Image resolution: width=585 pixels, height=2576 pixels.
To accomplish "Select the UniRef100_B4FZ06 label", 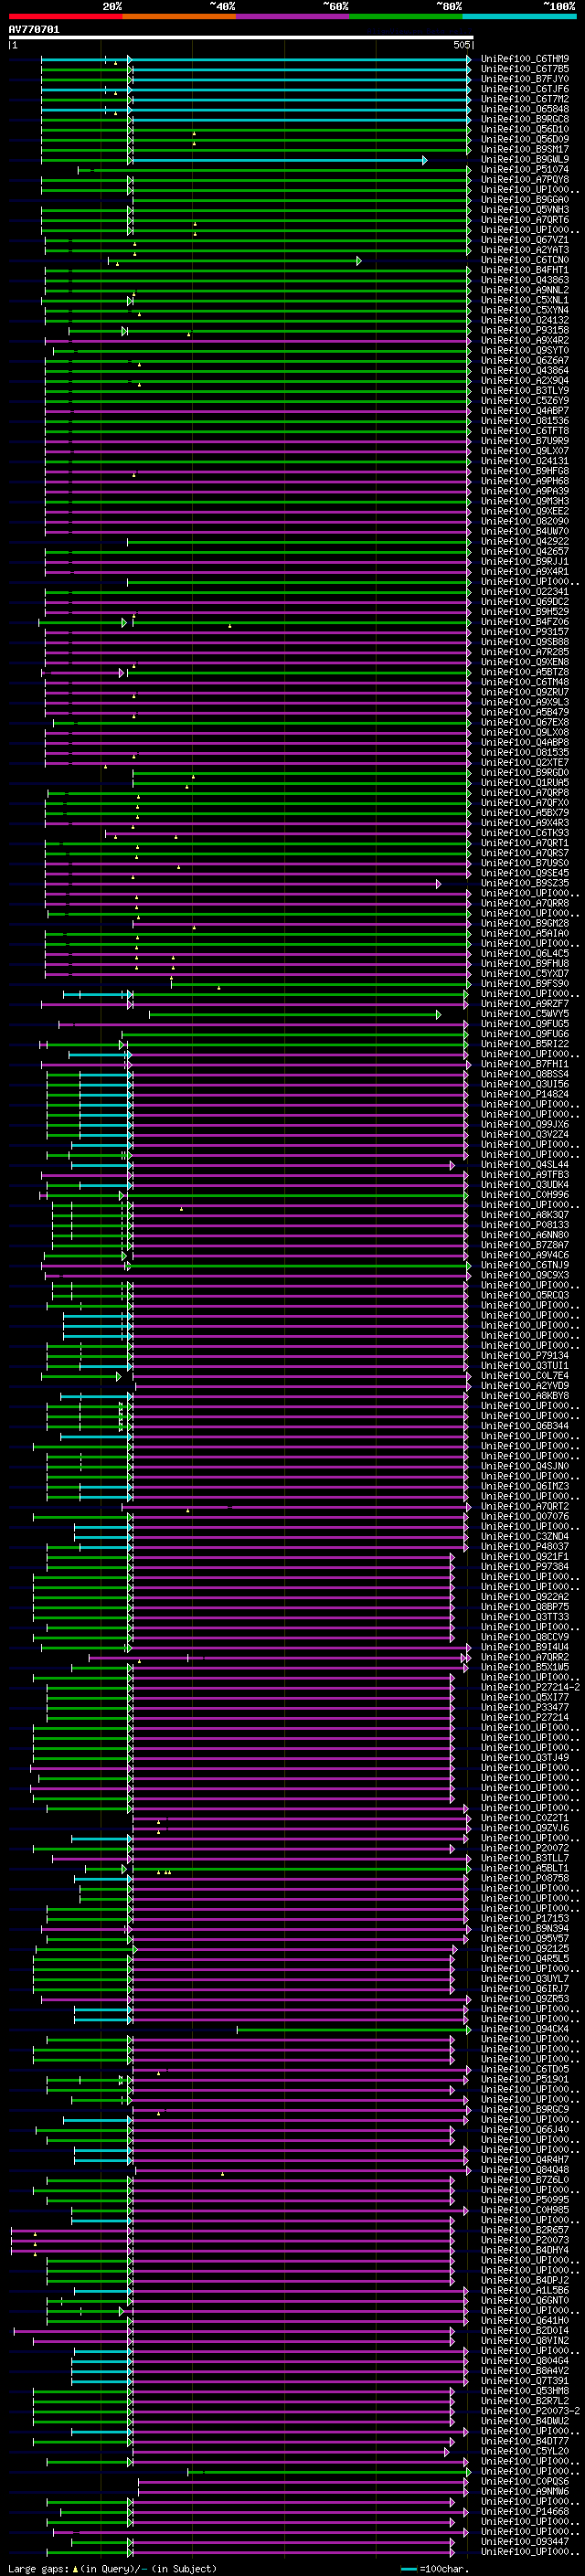I will coord(525,622).
